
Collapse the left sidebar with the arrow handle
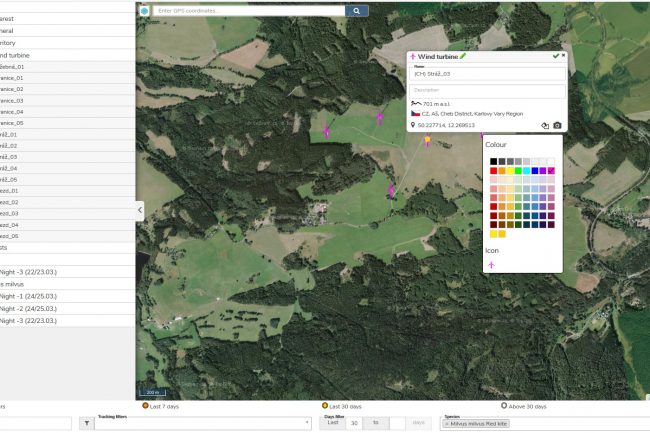140,210
